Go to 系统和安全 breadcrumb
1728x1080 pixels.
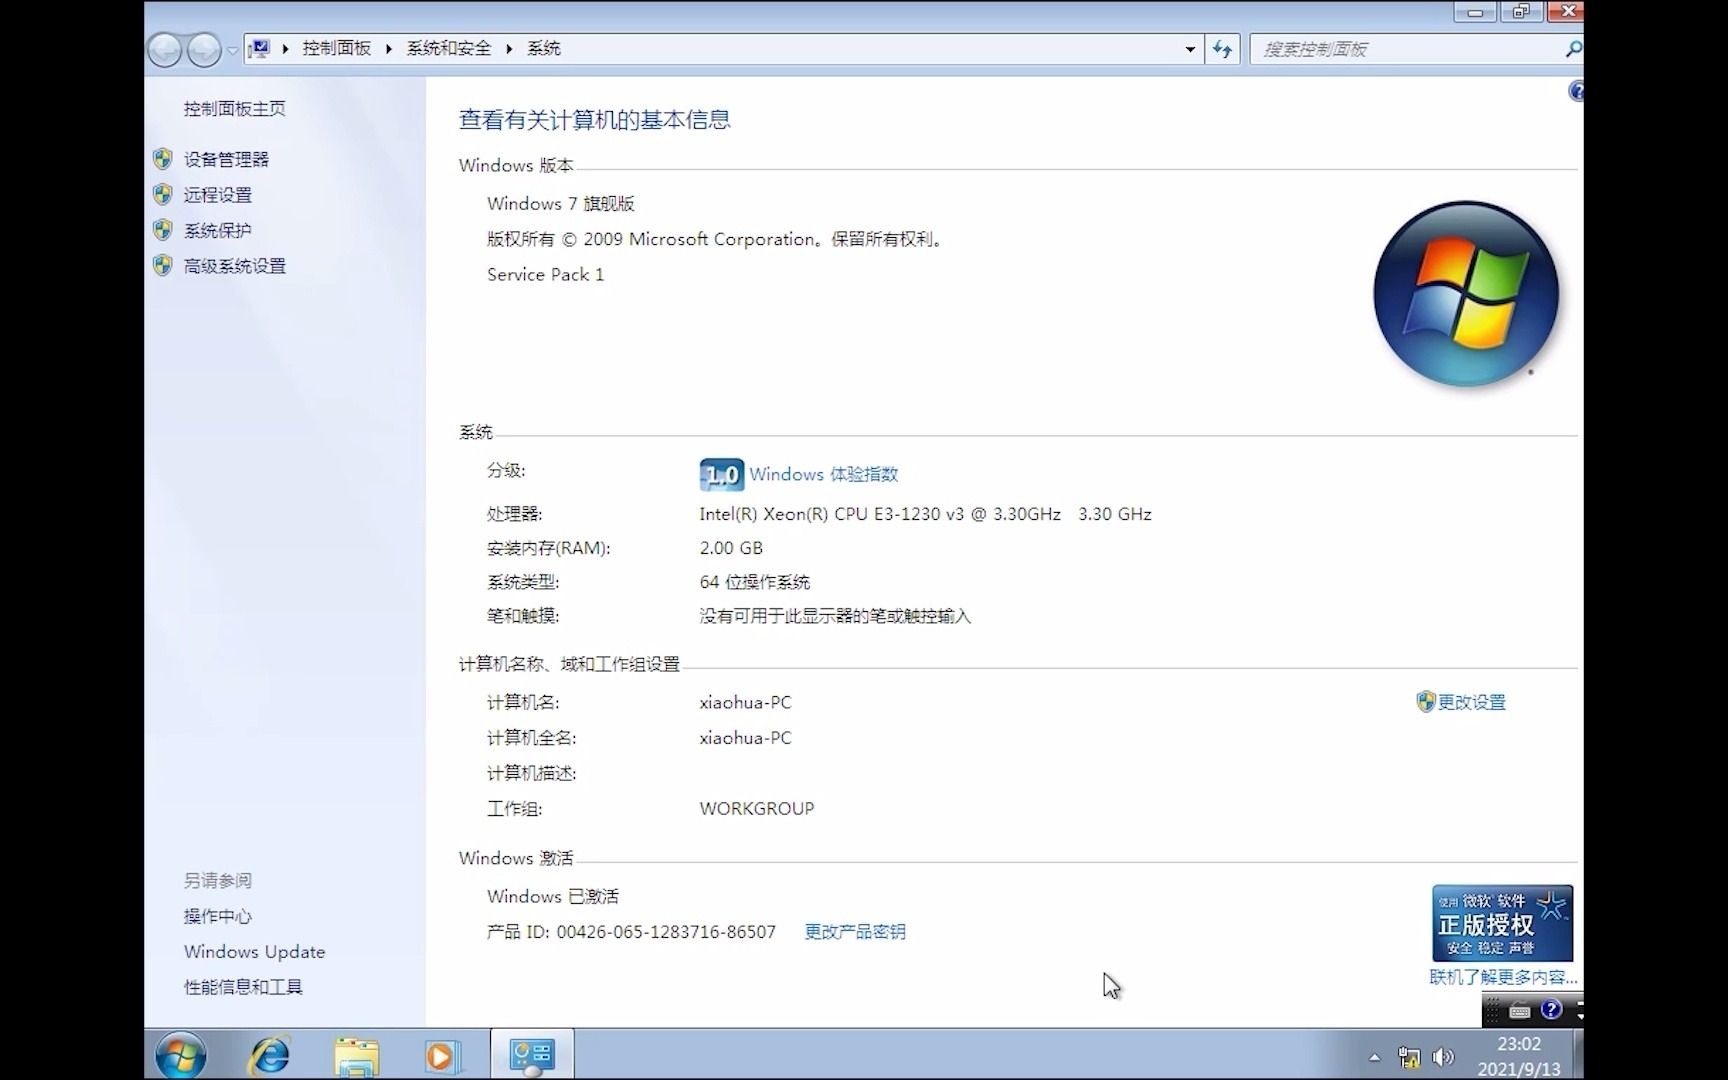(449, 49)
